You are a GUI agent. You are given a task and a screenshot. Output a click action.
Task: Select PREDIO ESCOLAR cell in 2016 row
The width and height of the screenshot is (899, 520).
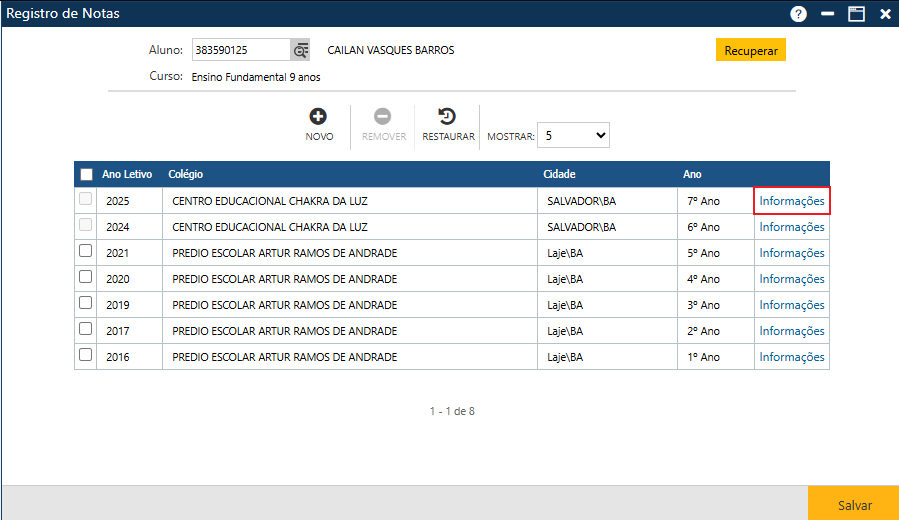(x=350, y=357)
